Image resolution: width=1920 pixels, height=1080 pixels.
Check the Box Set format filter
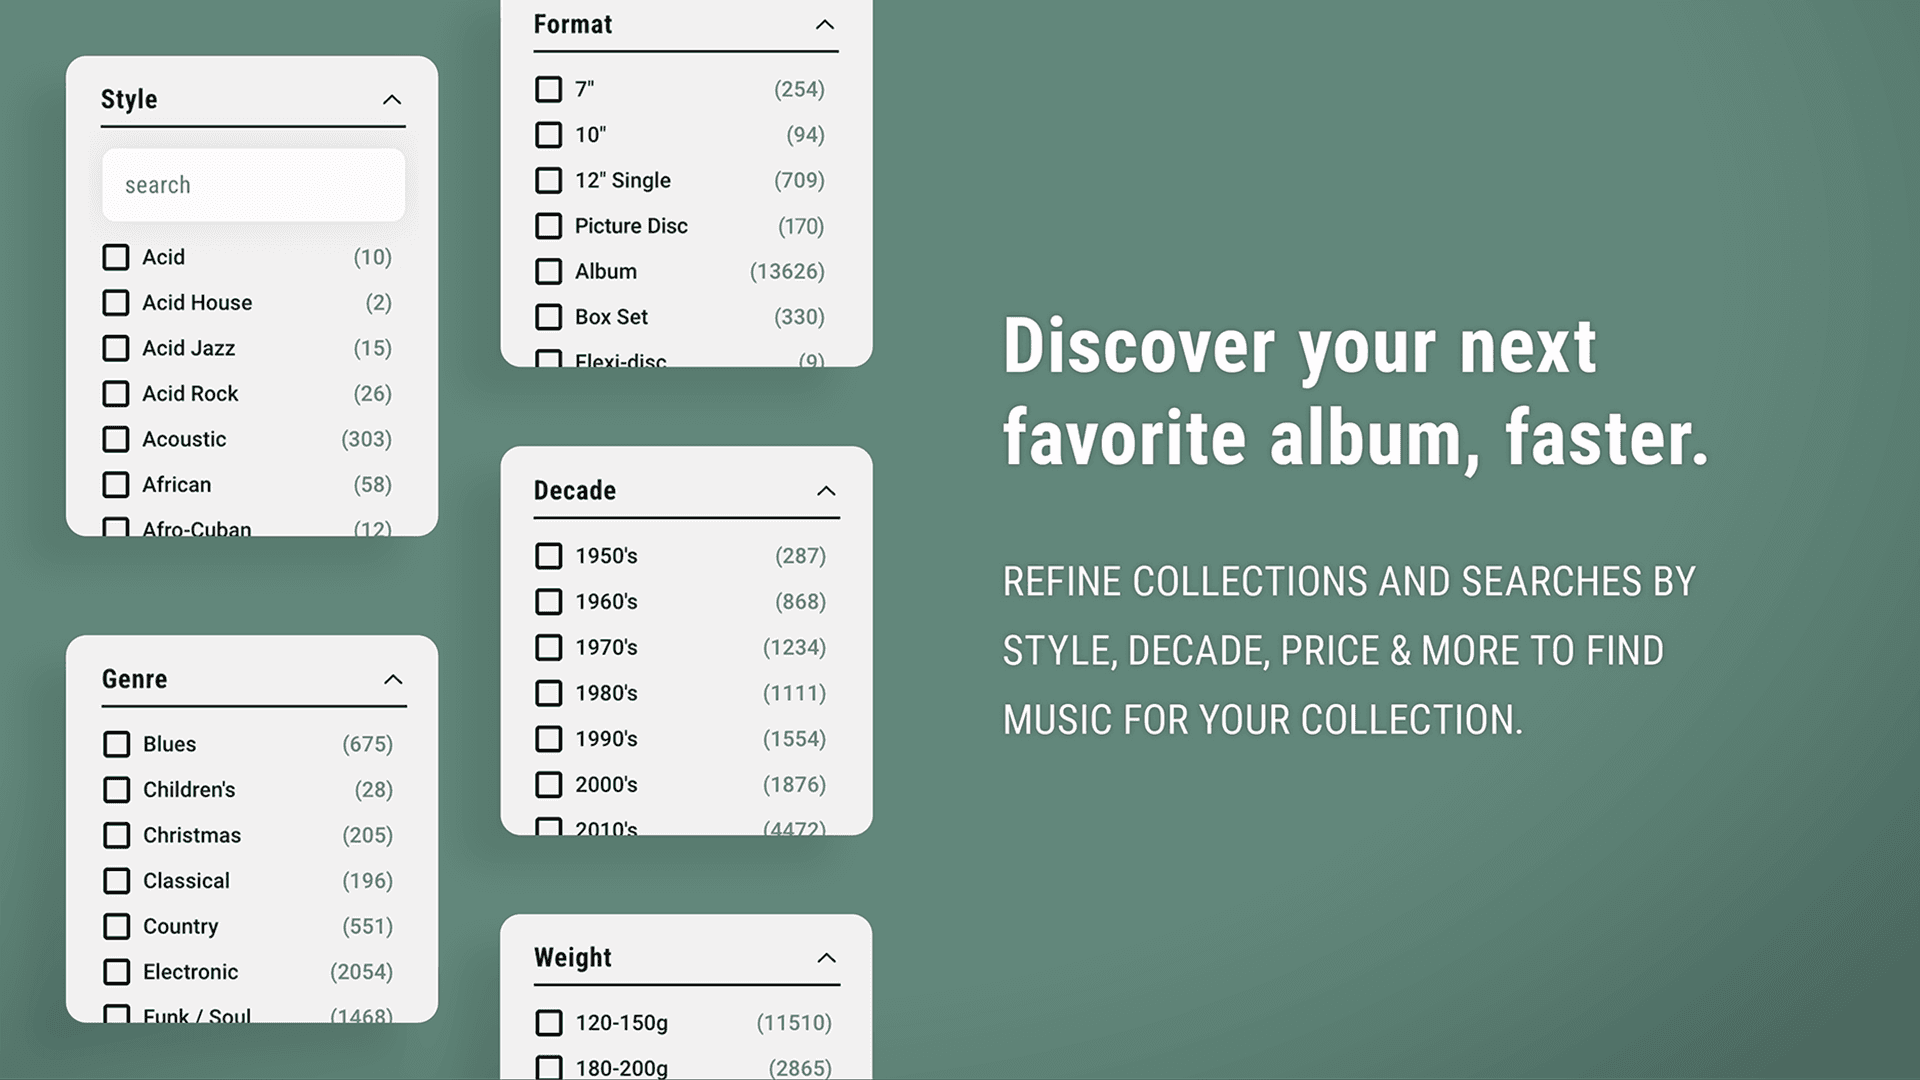(x=548, y=317)
